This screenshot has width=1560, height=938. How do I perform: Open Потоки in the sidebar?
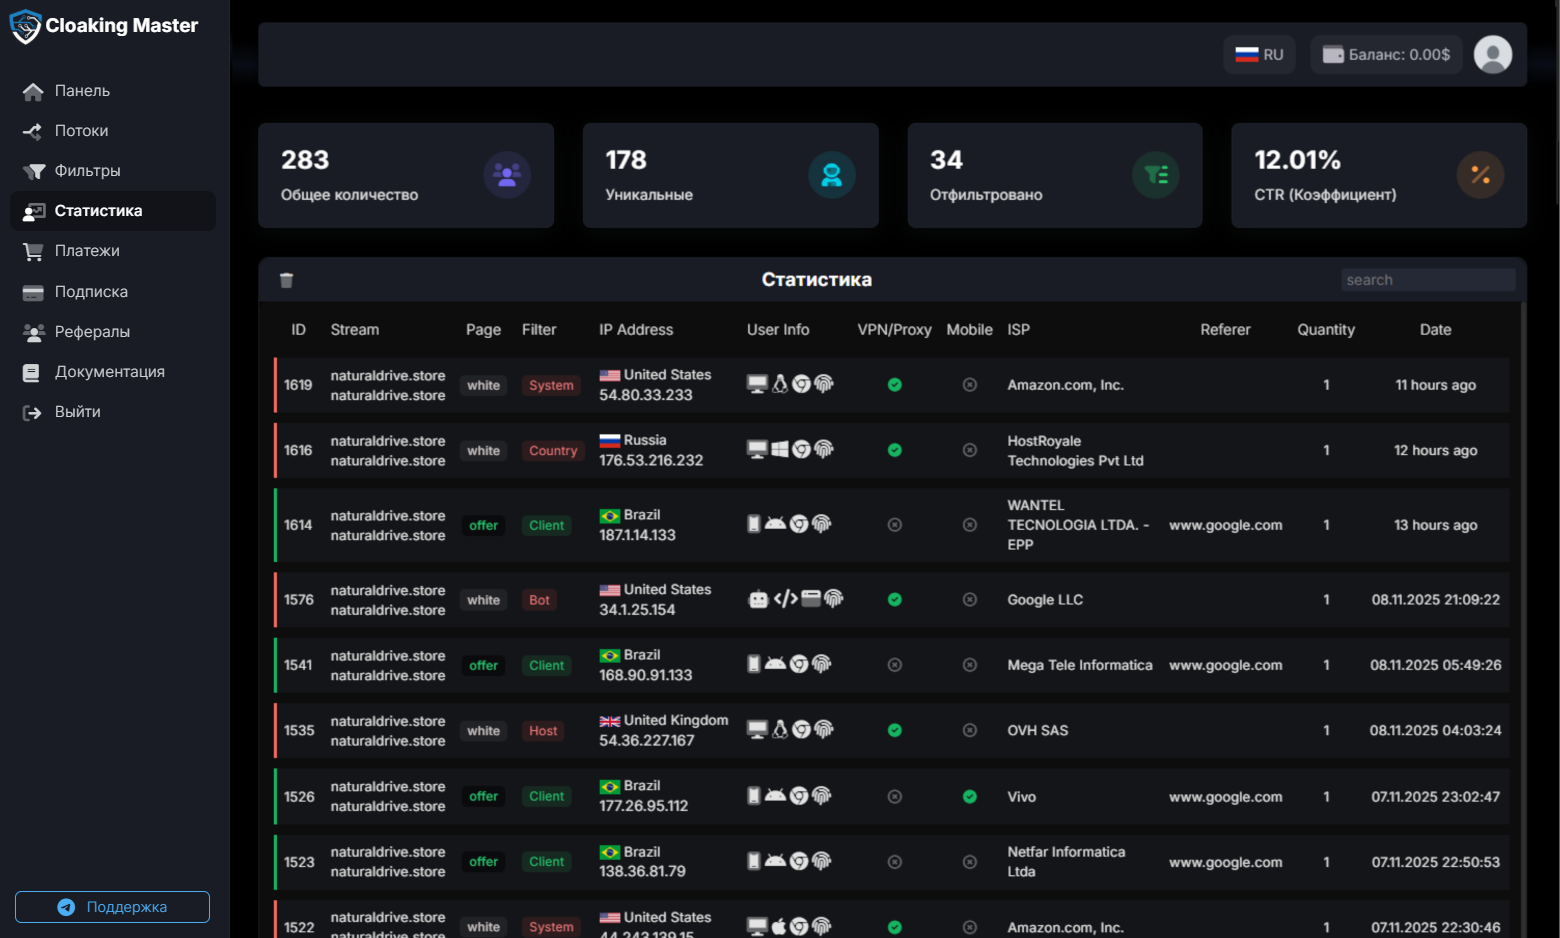[81, 131]
